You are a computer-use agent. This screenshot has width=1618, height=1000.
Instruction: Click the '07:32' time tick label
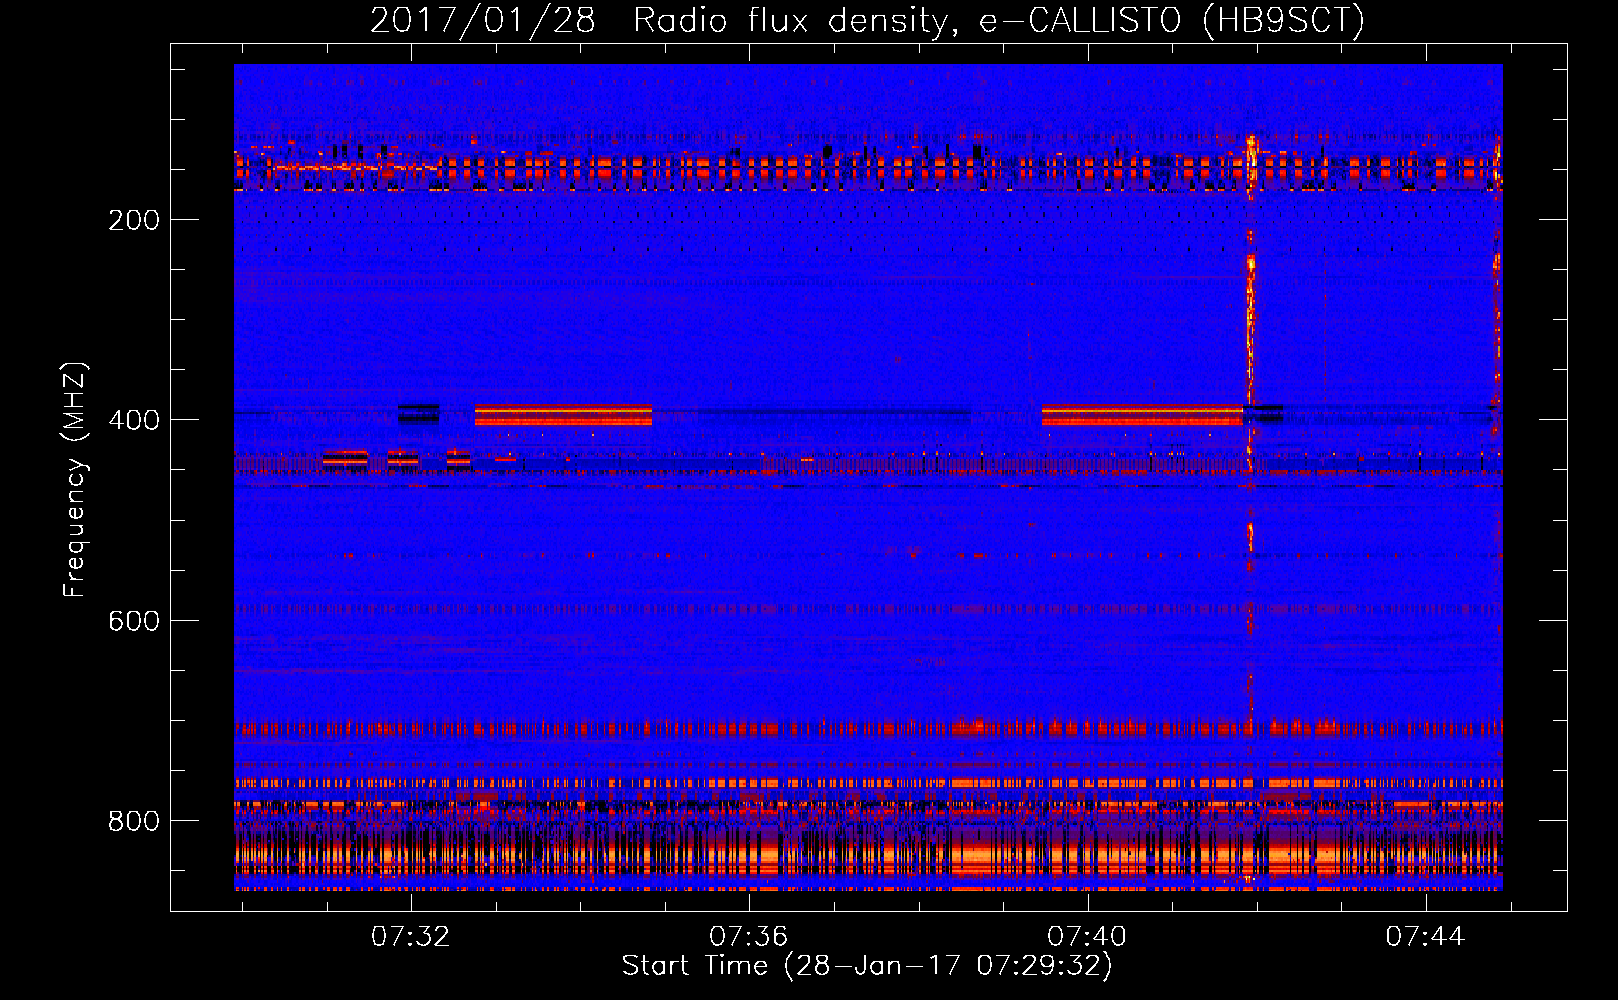[410, 937]
